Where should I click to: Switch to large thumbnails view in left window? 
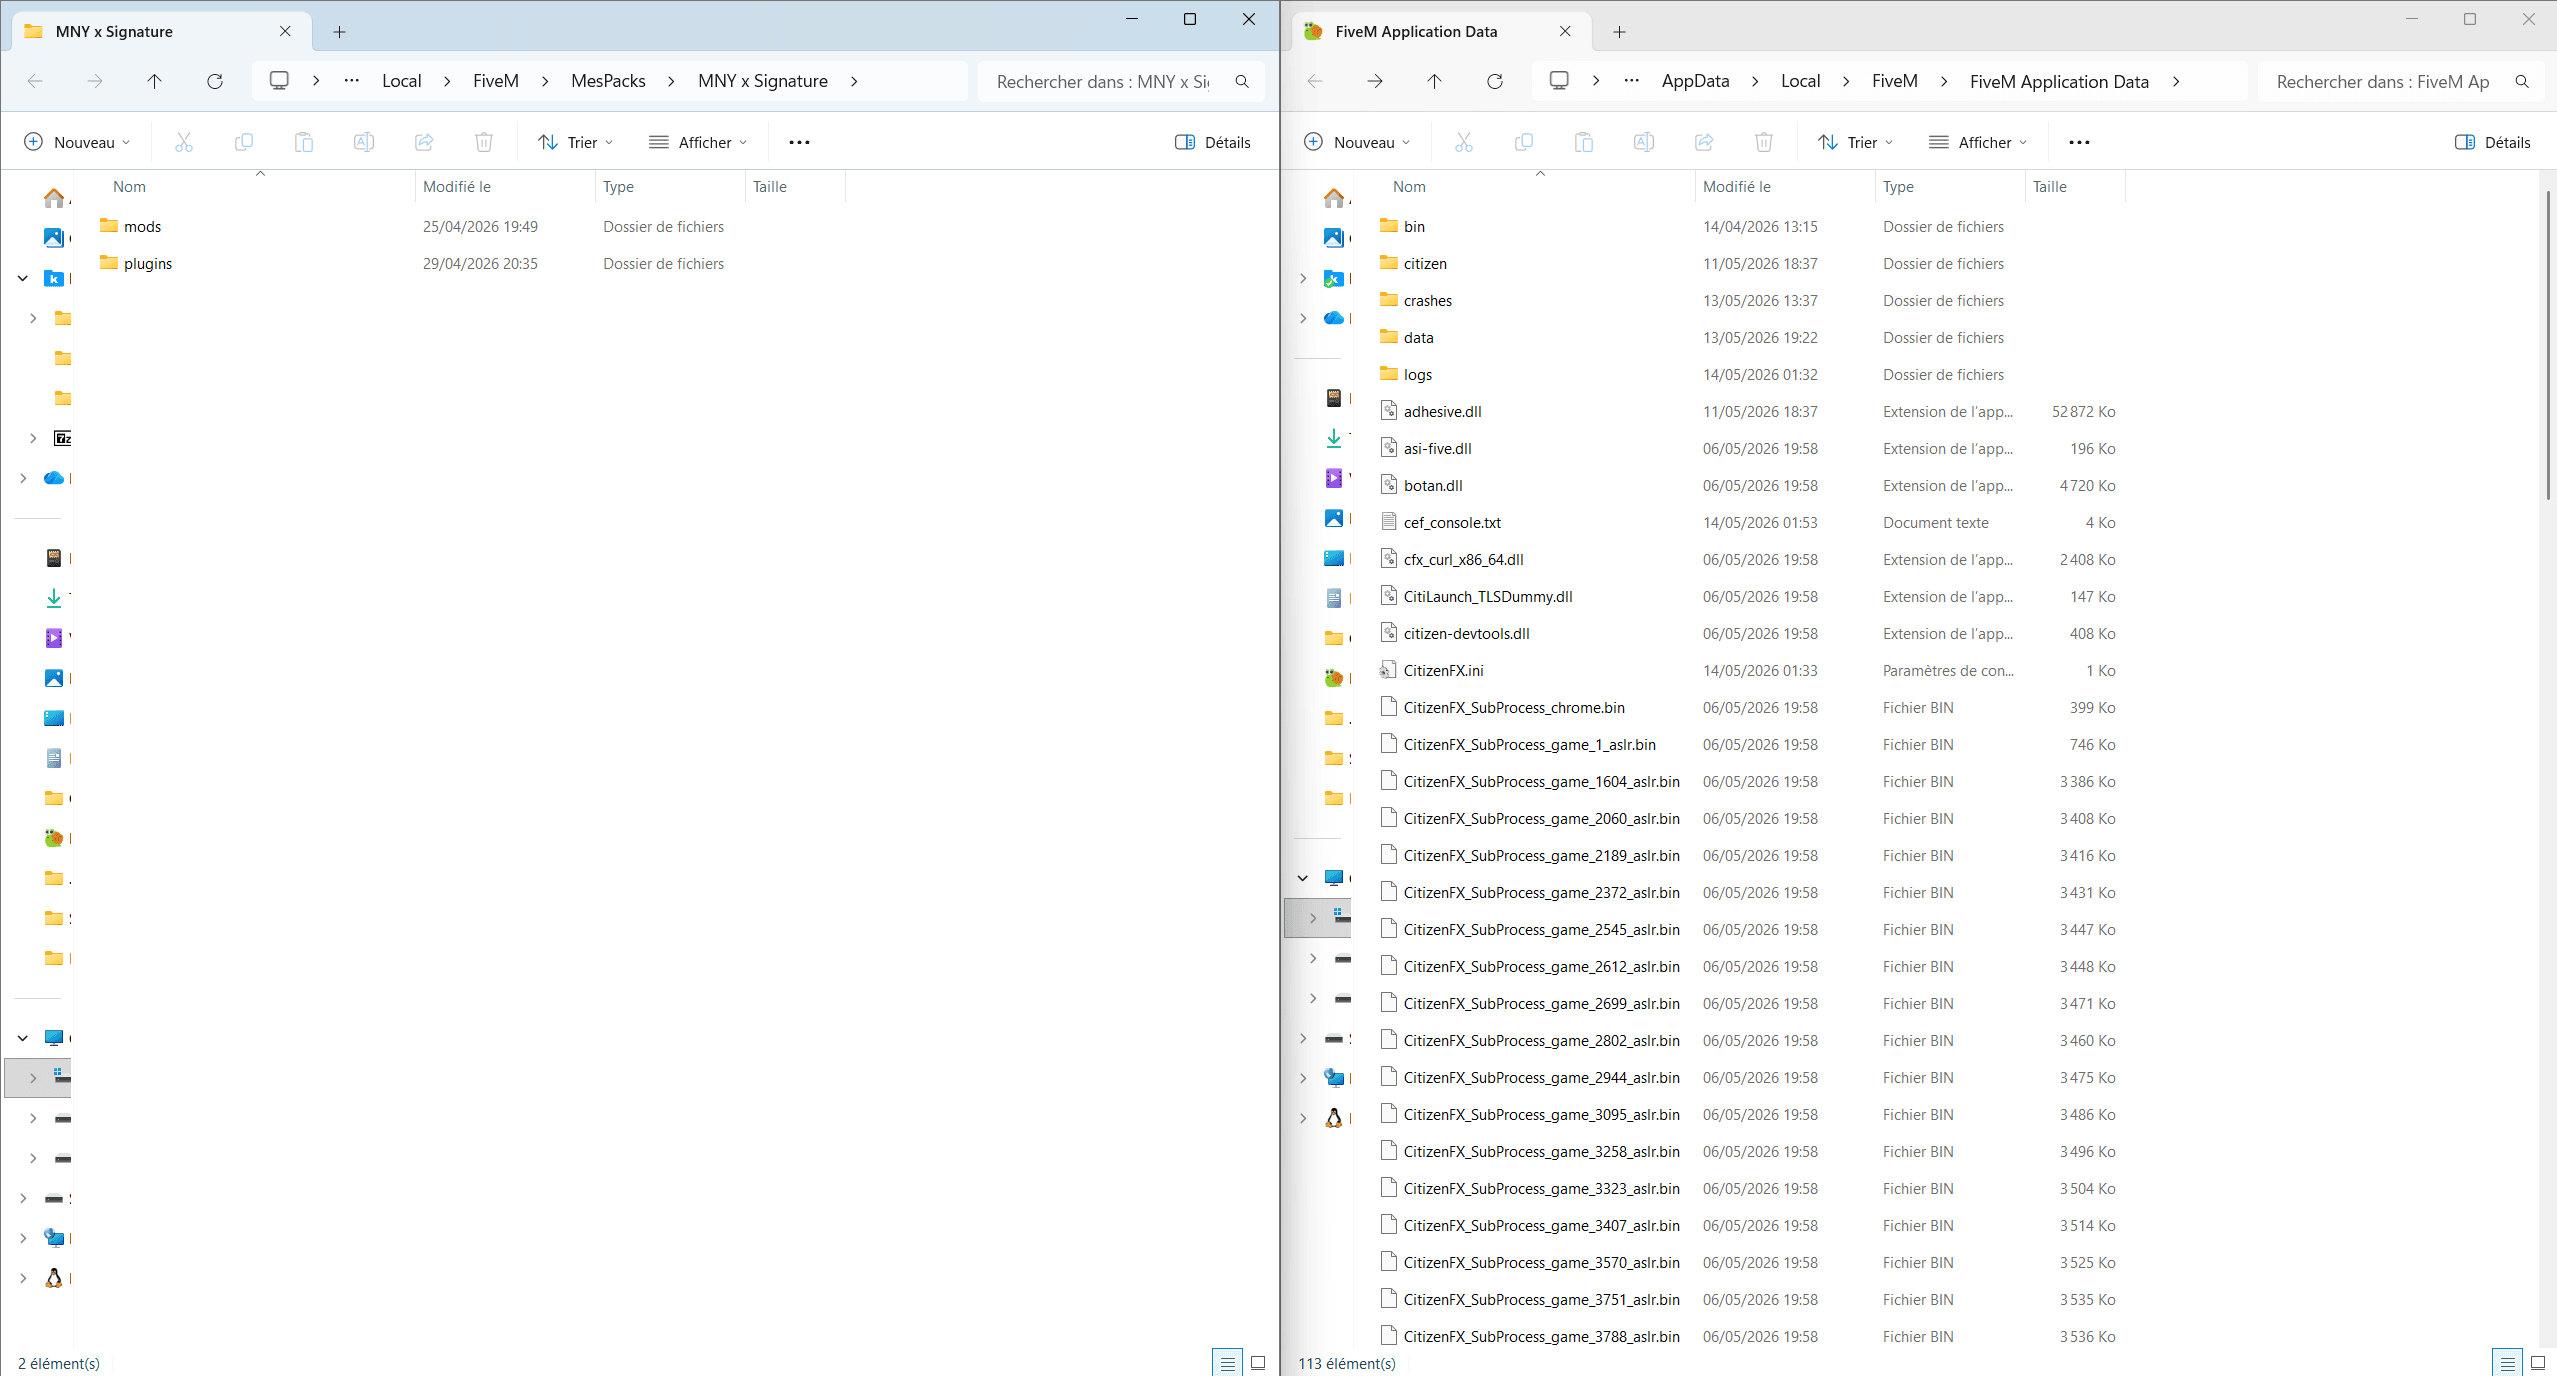coord(1258,1363)
